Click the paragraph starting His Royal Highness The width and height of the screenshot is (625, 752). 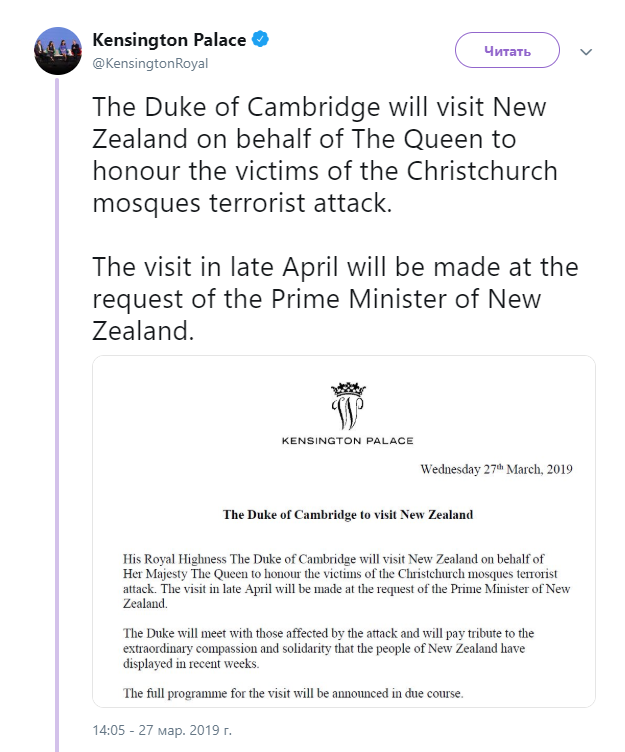pos(347,581)
